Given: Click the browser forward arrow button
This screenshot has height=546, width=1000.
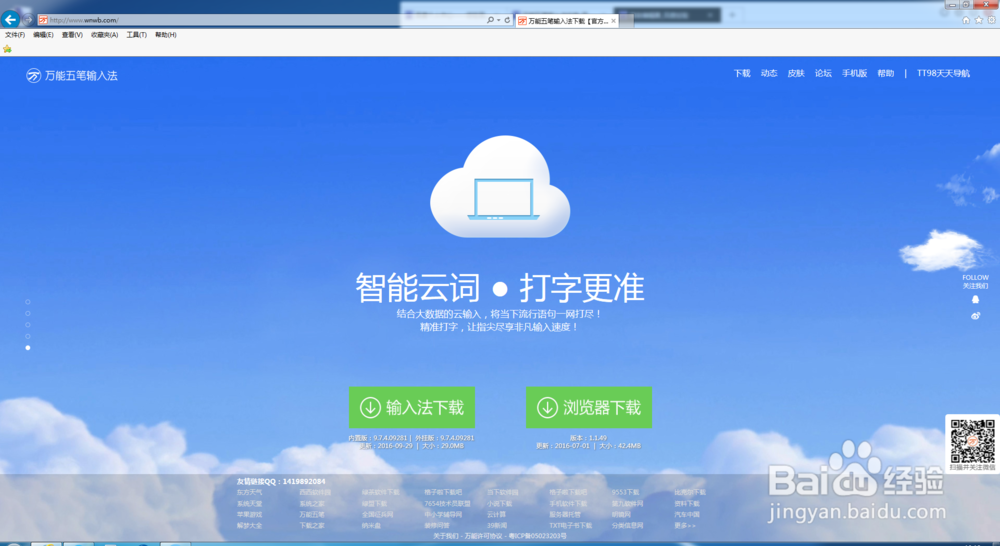Looking at the screenshot, I should (28, 20).
